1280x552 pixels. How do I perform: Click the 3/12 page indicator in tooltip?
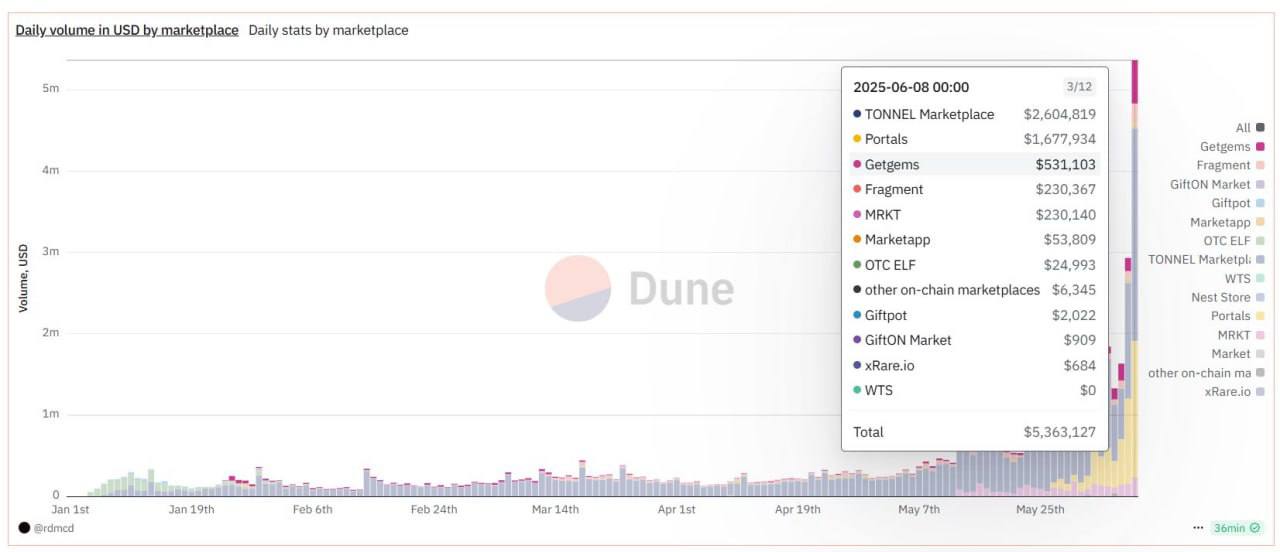(1080, 86)
